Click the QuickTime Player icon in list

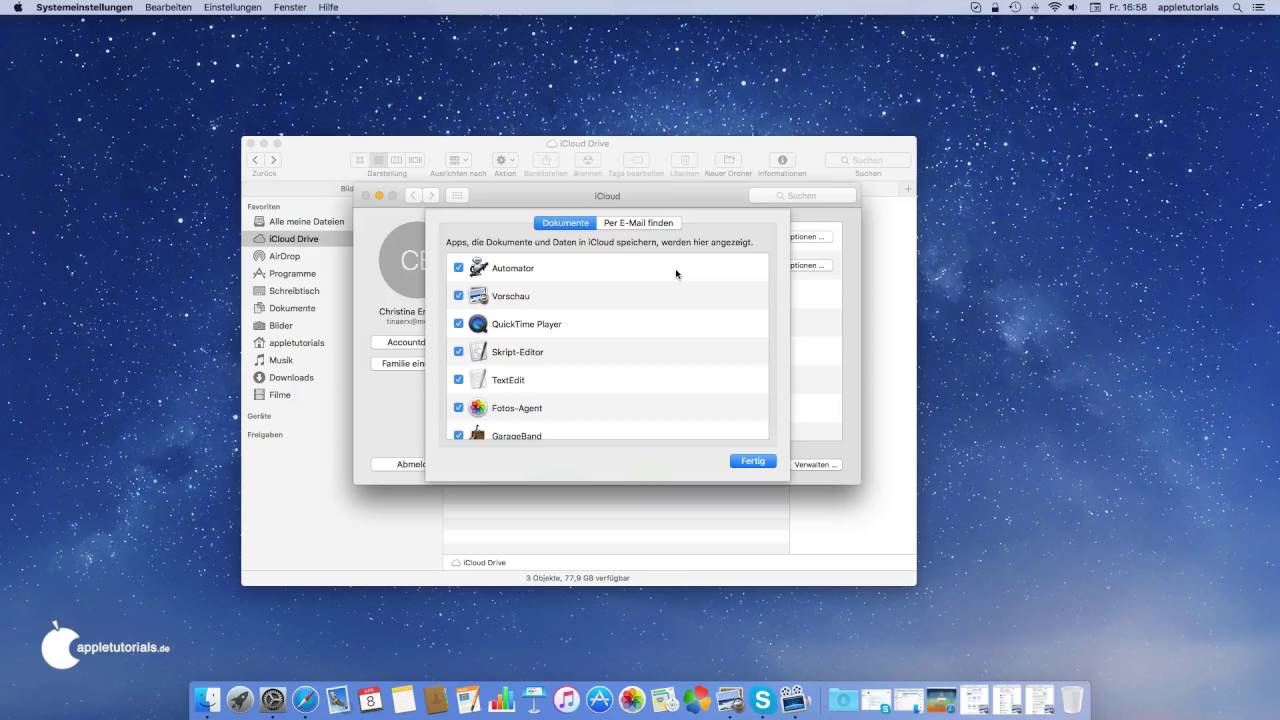tap(478, 324)
